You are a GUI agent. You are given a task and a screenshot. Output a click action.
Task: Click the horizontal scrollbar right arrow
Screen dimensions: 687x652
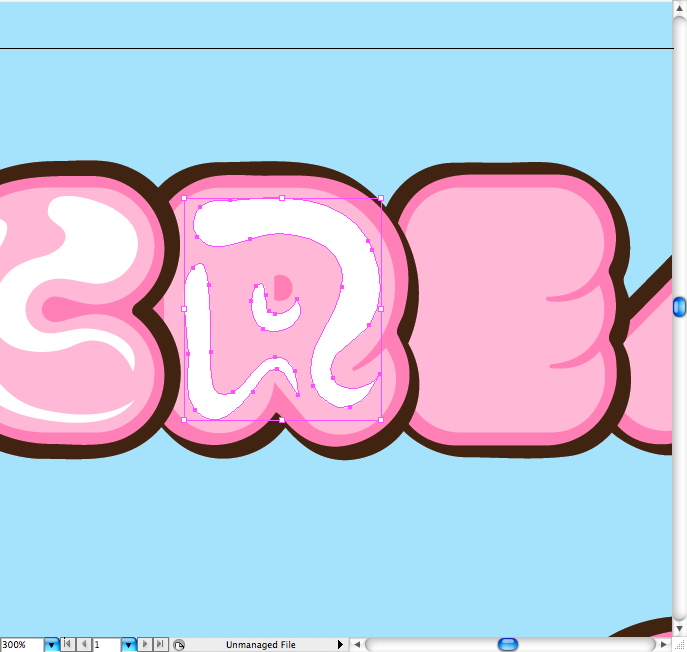[x=664, y=645]
